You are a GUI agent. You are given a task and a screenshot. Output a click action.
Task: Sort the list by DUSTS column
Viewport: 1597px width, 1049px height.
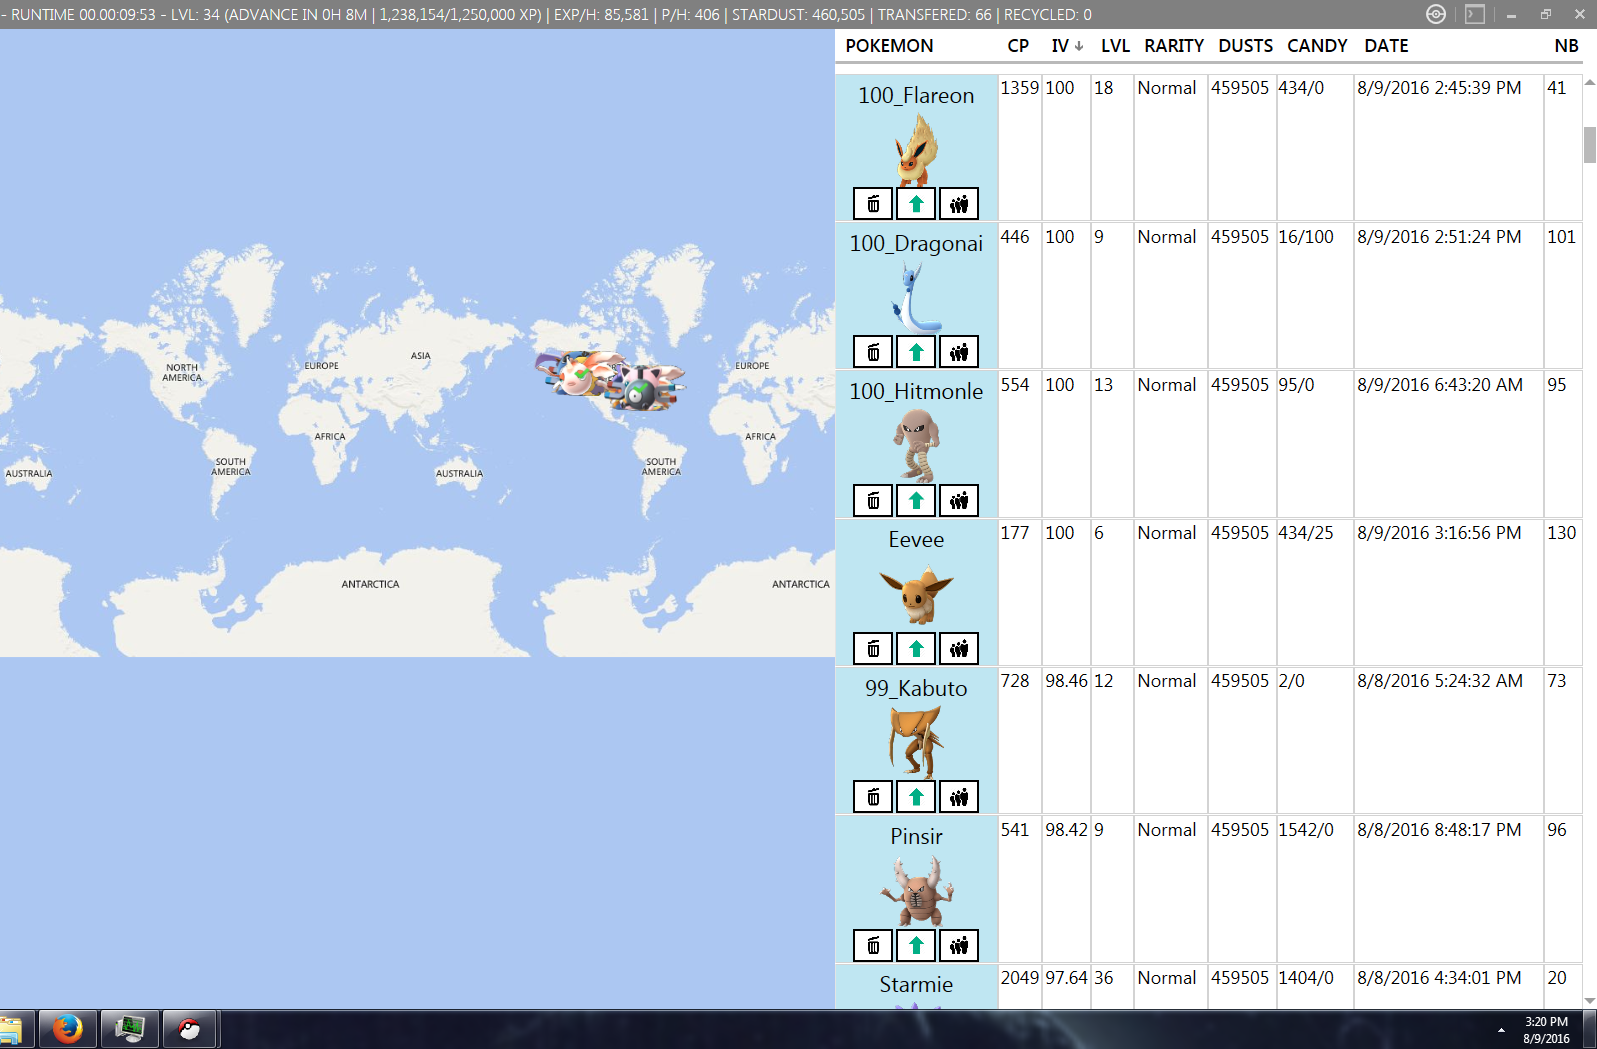(1245, 46)
